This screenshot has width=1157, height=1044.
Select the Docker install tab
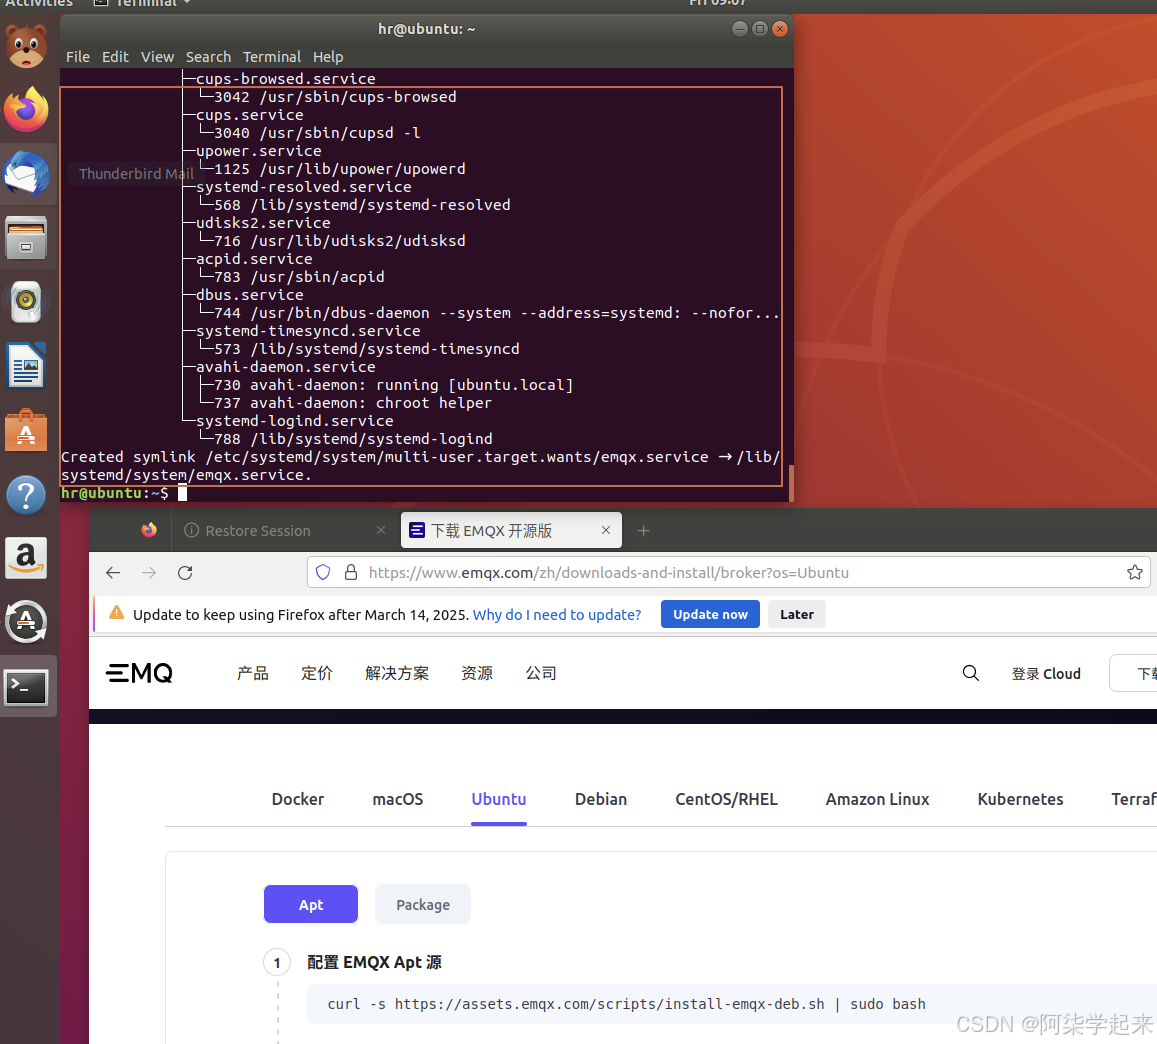pos(297,799)
